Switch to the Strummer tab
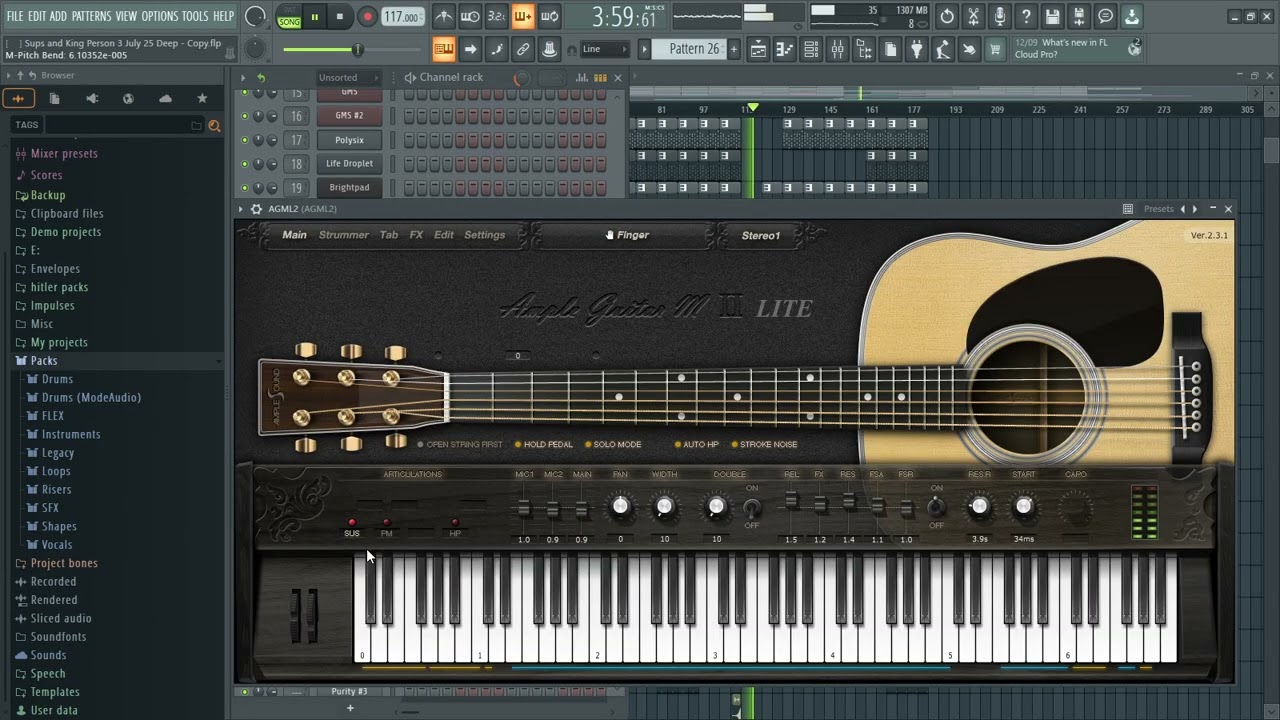The image size is (1280, 720). [x=344, y=236]
